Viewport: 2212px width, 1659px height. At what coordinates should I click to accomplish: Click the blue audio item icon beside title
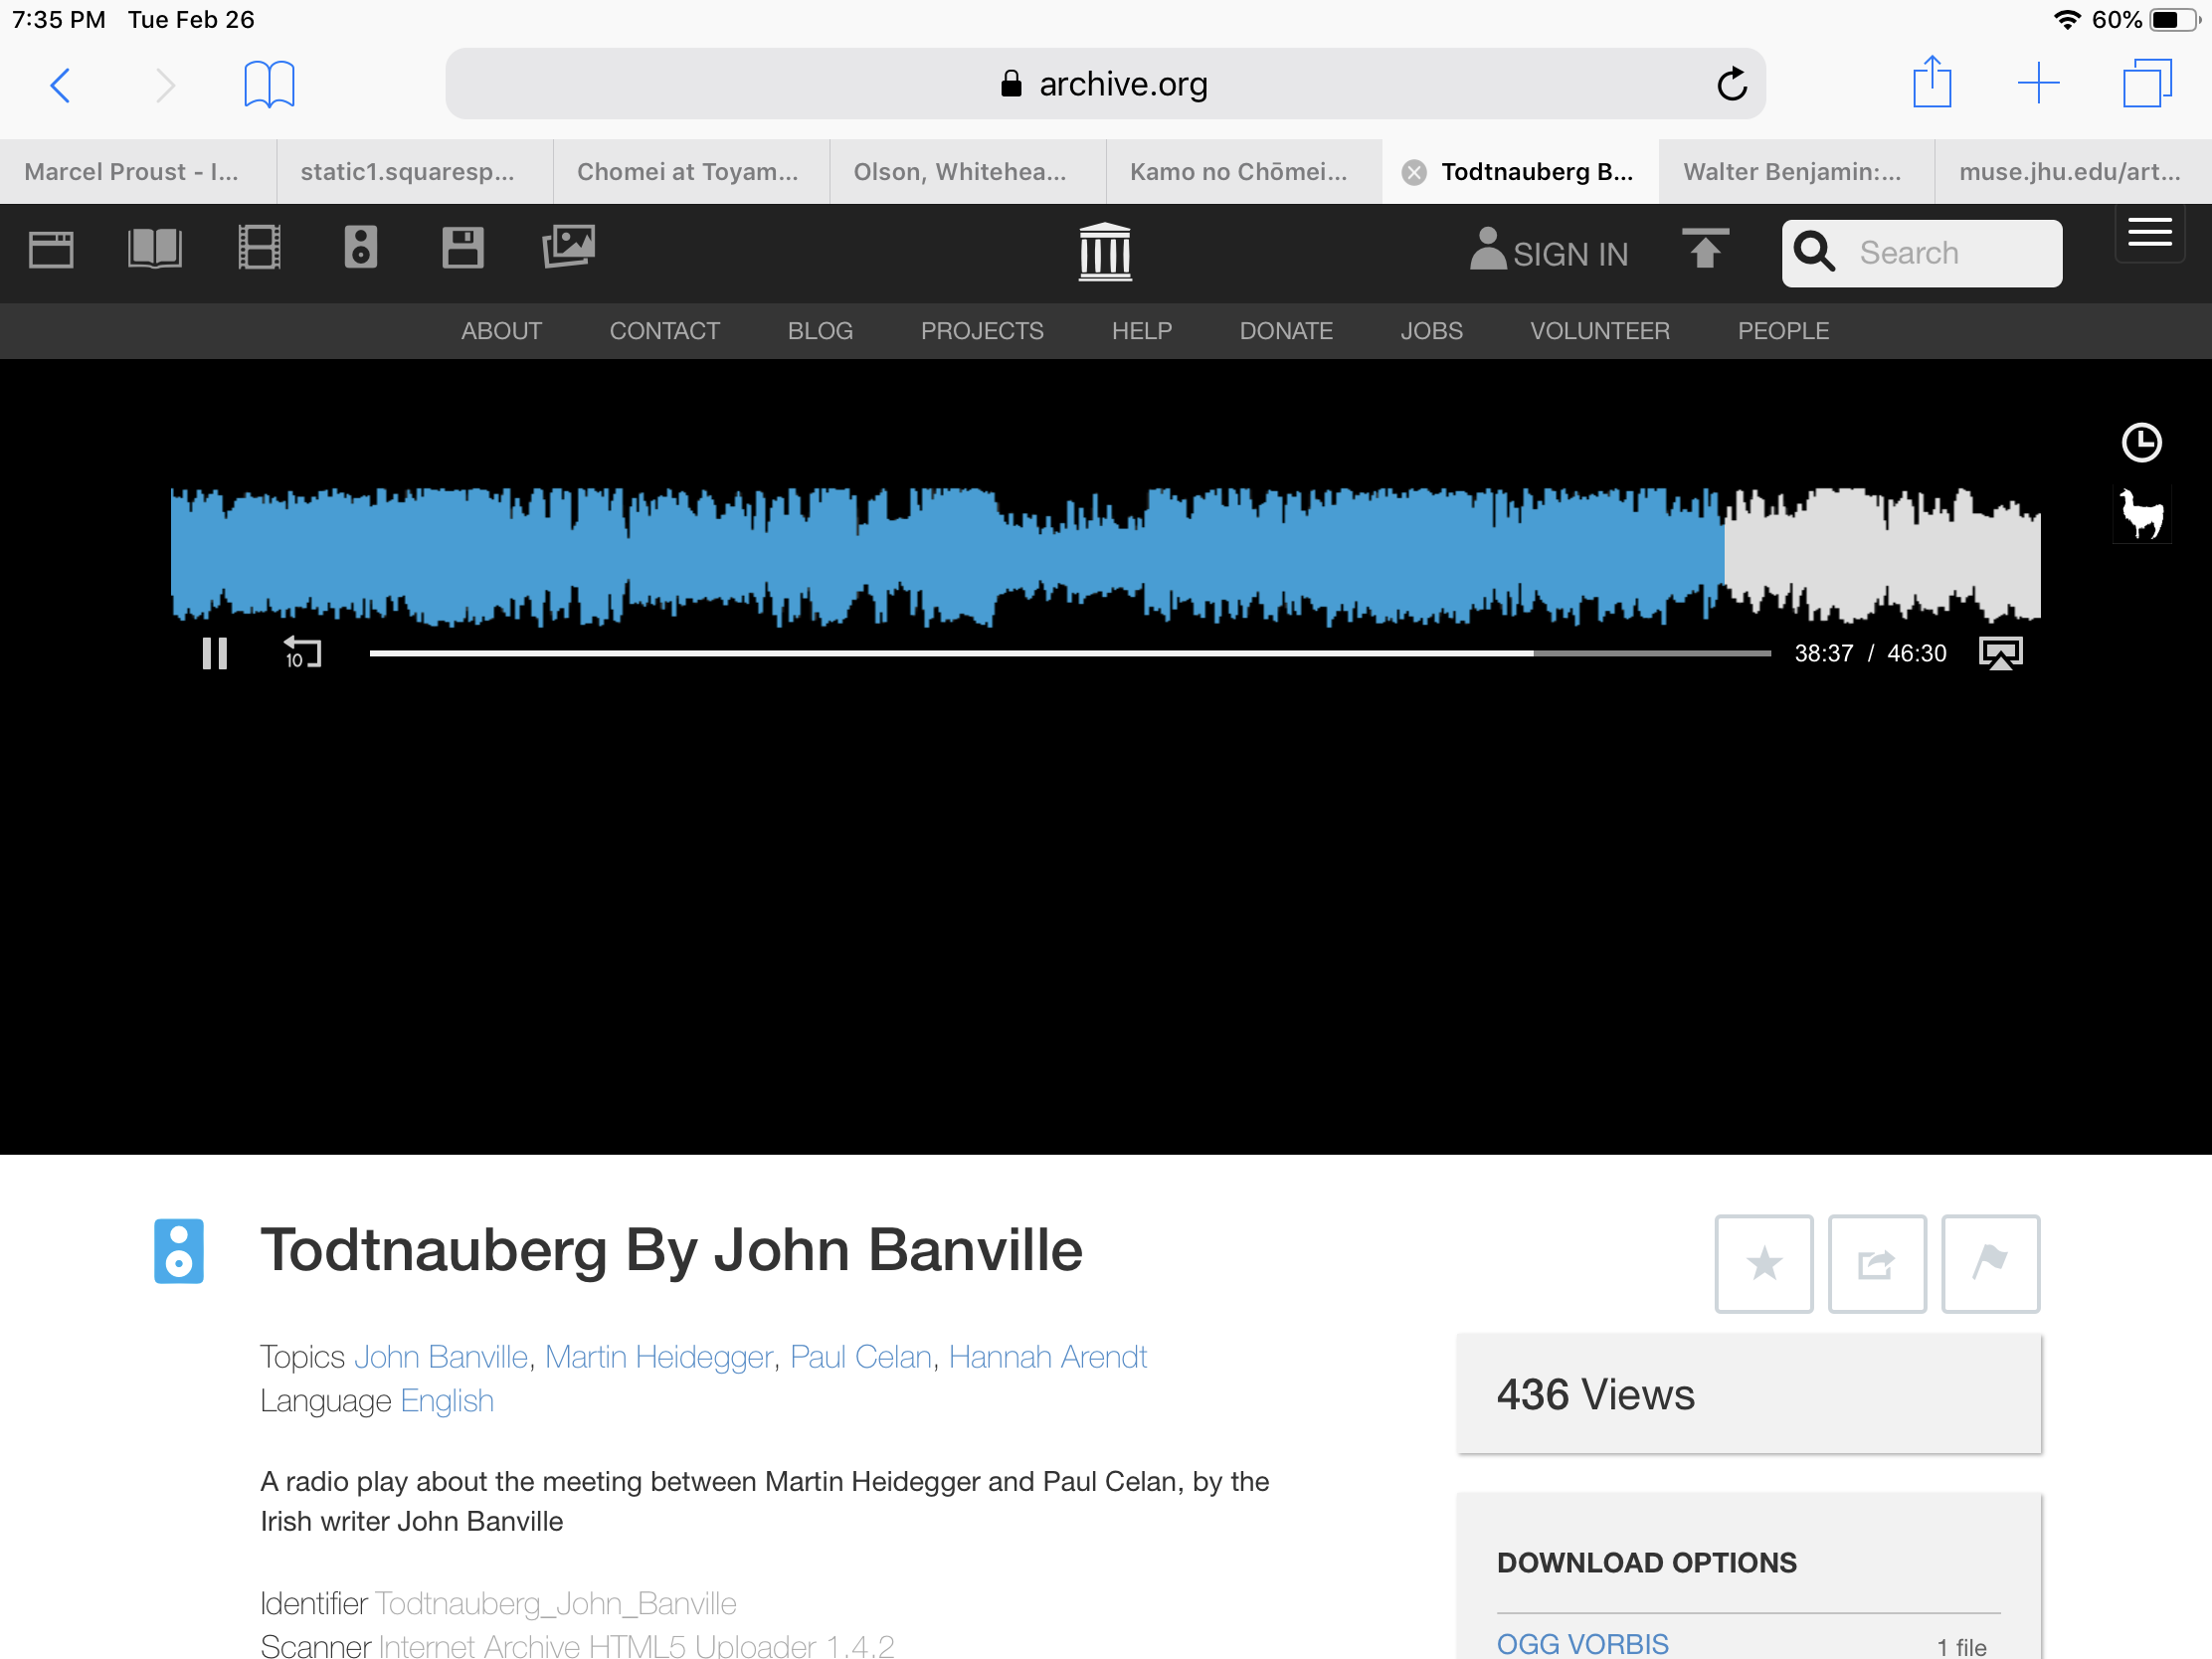coord(179,1251)
